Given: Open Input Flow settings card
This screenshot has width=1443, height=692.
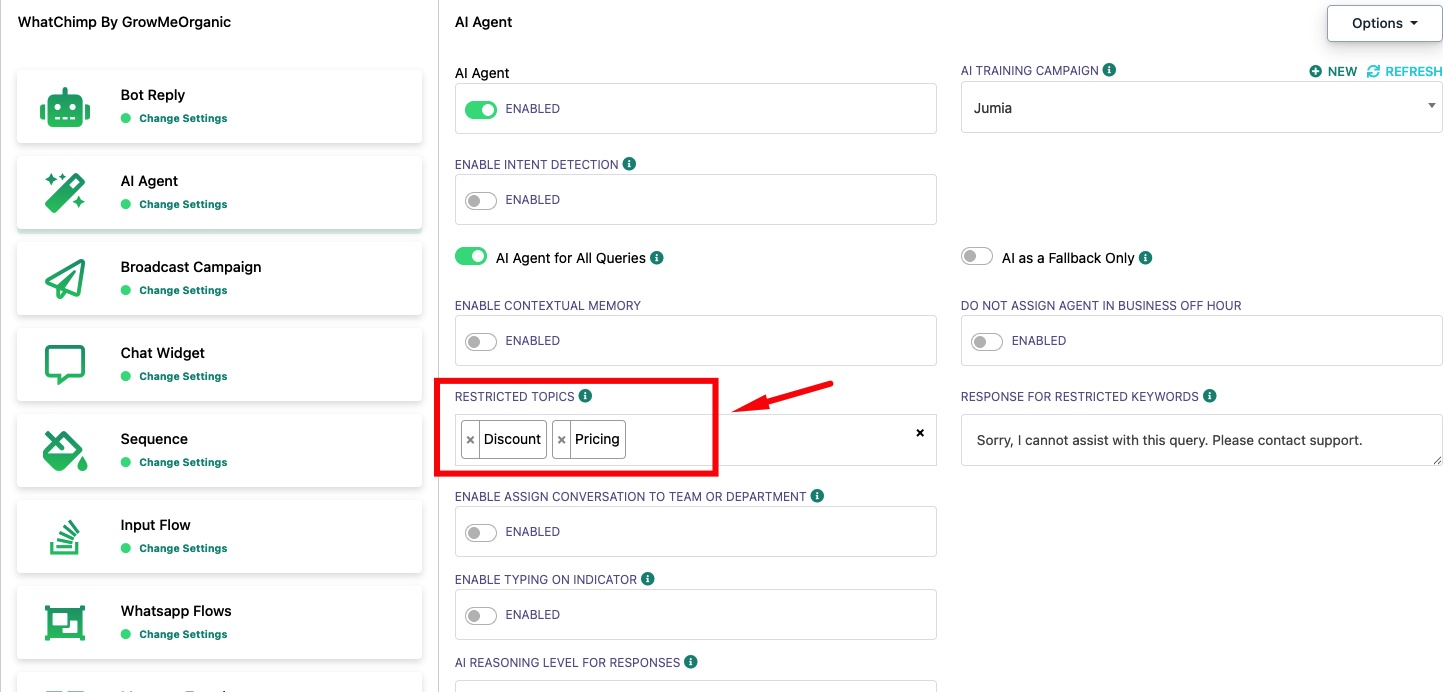Looking at the screenshot, I should [219, 537].
